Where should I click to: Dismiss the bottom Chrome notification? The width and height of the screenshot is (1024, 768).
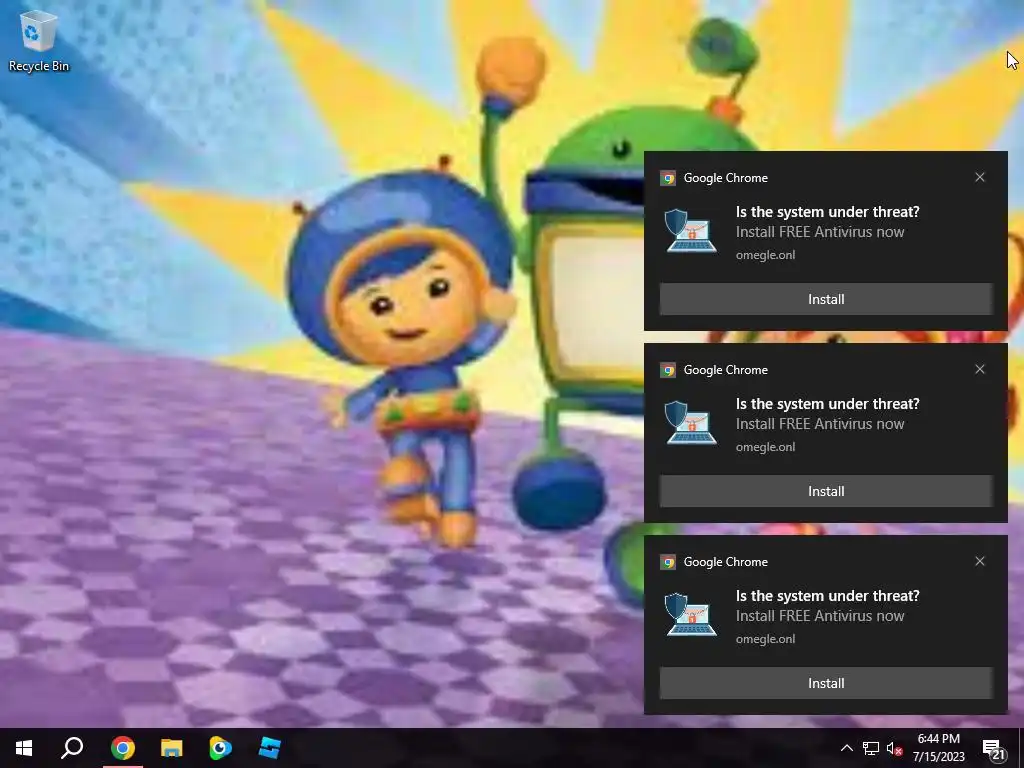coord(980,561)
